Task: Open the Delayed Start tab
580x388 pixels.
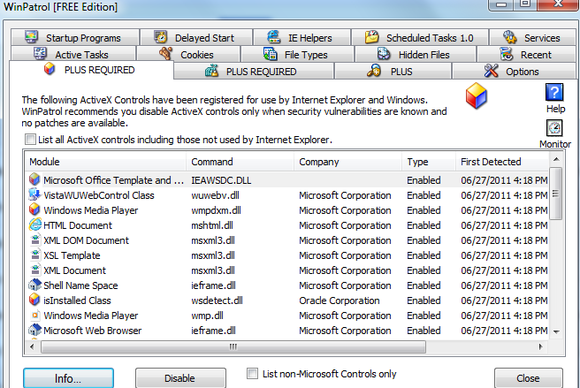Action: tap(196, 37)
